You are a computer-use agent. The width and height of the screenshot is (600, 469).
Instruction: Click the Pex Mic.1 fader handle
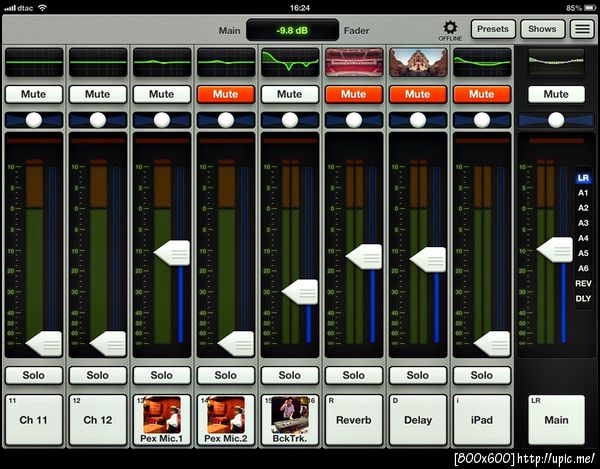click(172, 253)
